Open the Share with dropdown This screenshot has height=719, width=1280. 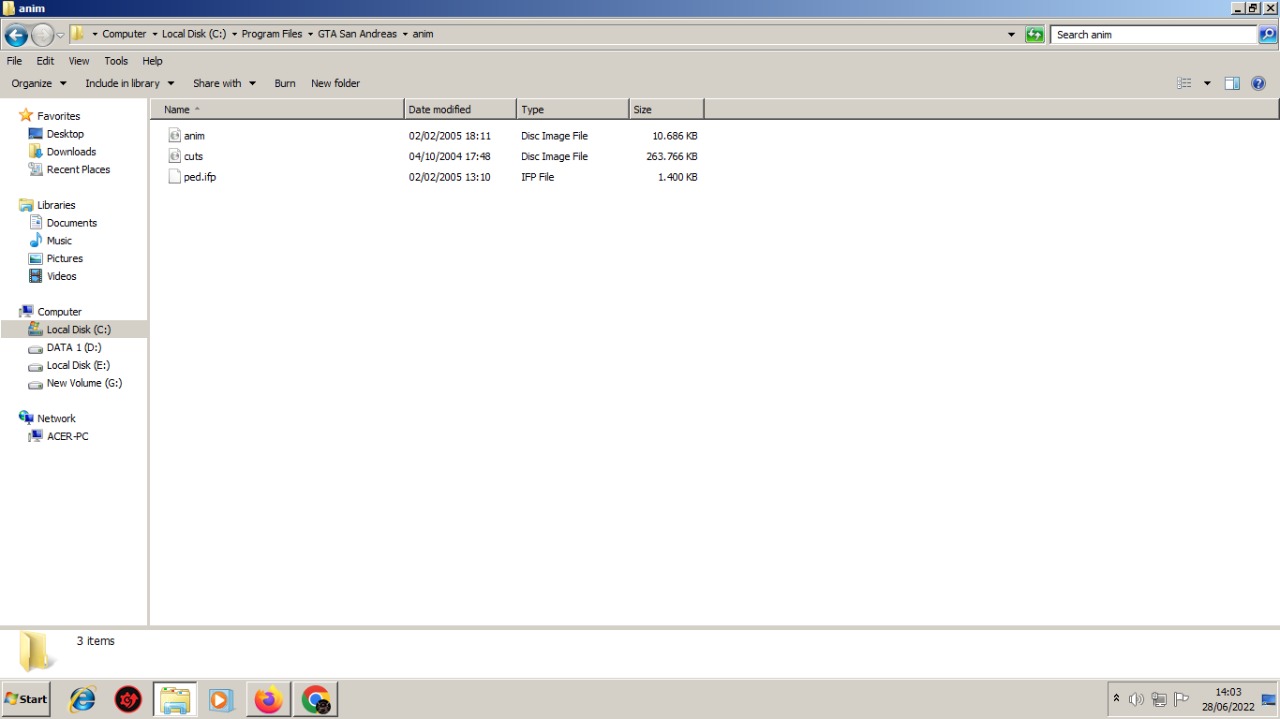point(224,84)
